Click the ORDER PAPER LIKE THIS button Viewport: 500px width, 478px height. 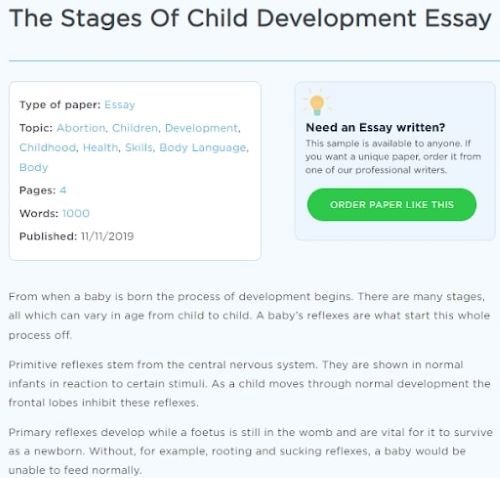pyautogui.click(x=392, y=204)
